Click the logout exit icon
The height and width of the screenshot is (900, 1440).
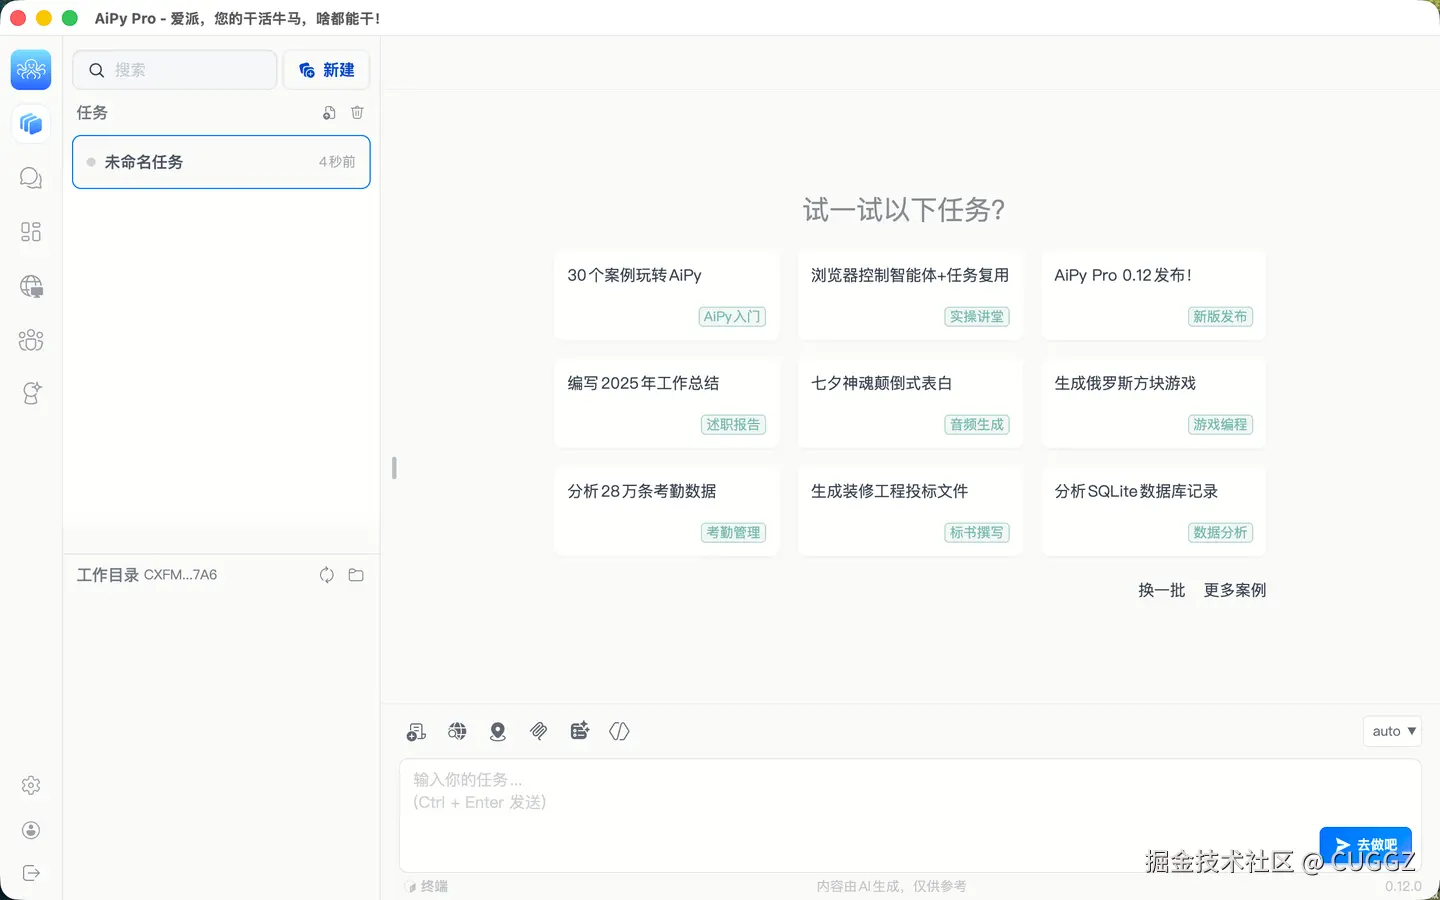pos(31,873)
